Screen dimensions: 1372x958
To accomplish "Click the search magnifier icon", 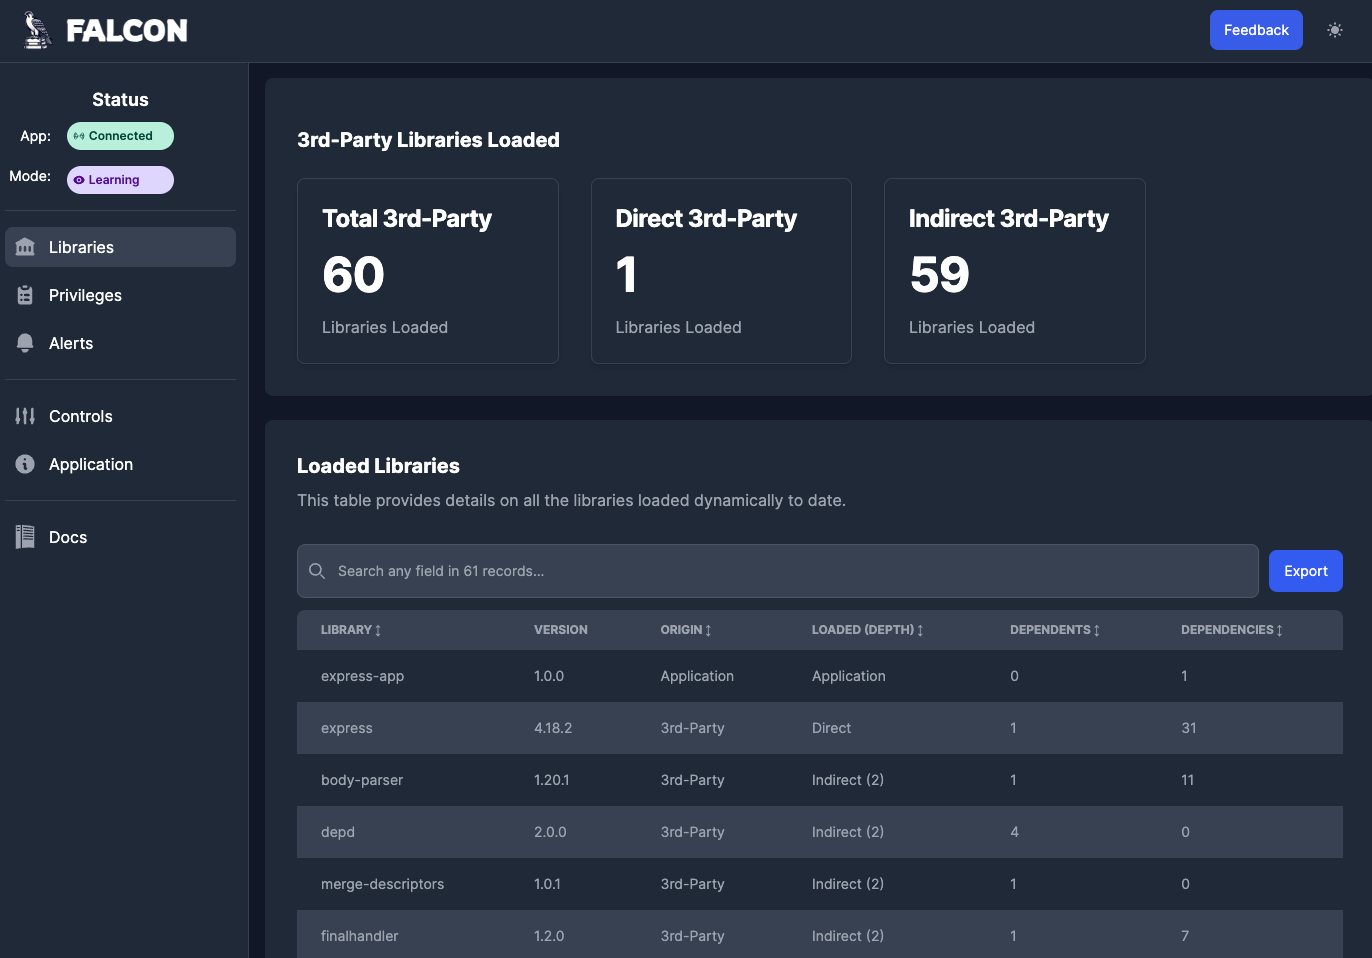I will [317, 571].
